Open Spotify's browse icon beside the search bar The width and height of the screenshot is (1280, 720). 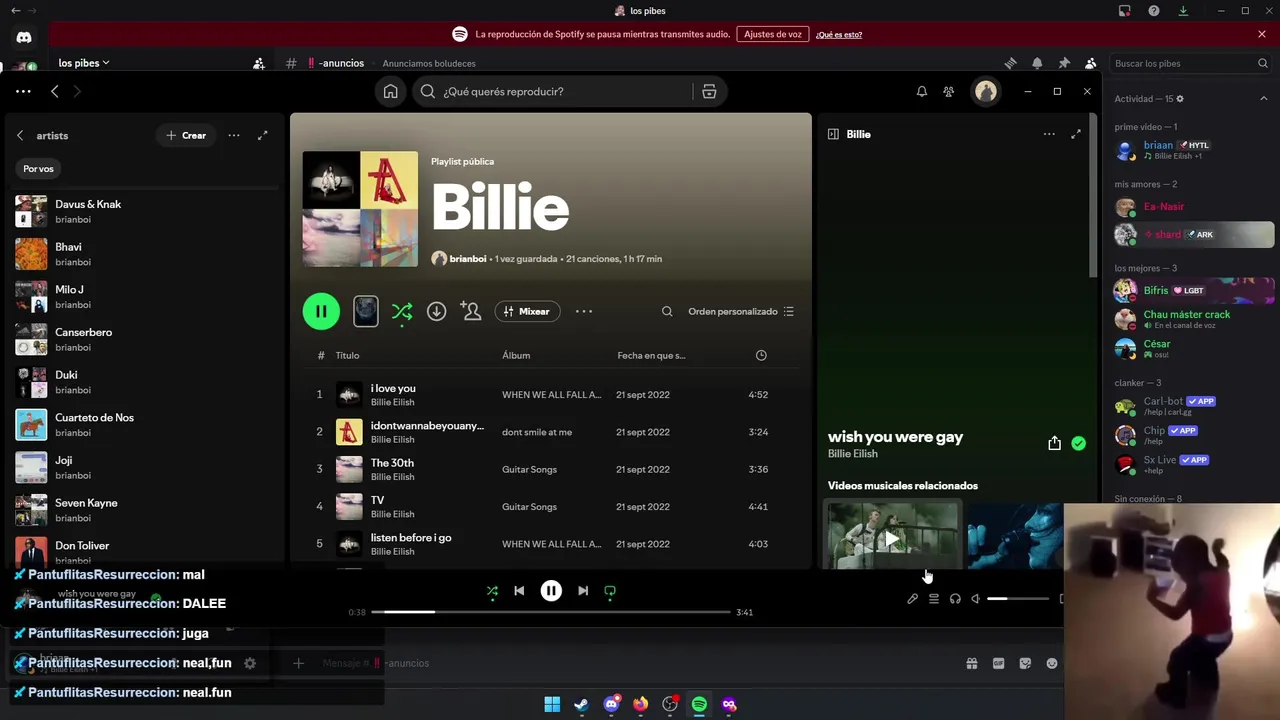pyautogui.click(x=709, y=91)
